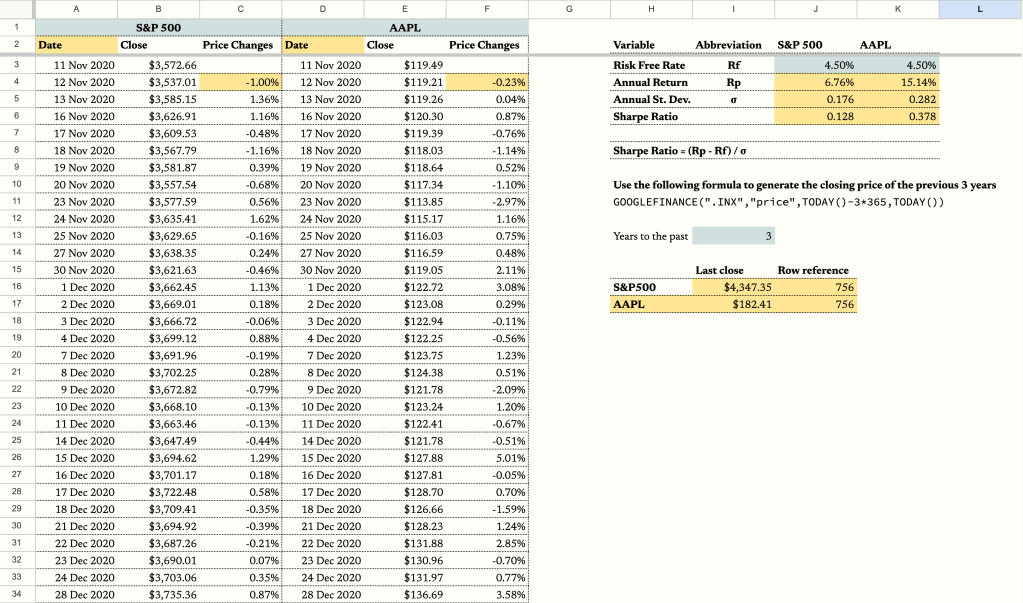Image resolution: width=1023 pixels, height=603 pixels.
Task: Click the Abbreviation header cell
Action: coord(728,45)
